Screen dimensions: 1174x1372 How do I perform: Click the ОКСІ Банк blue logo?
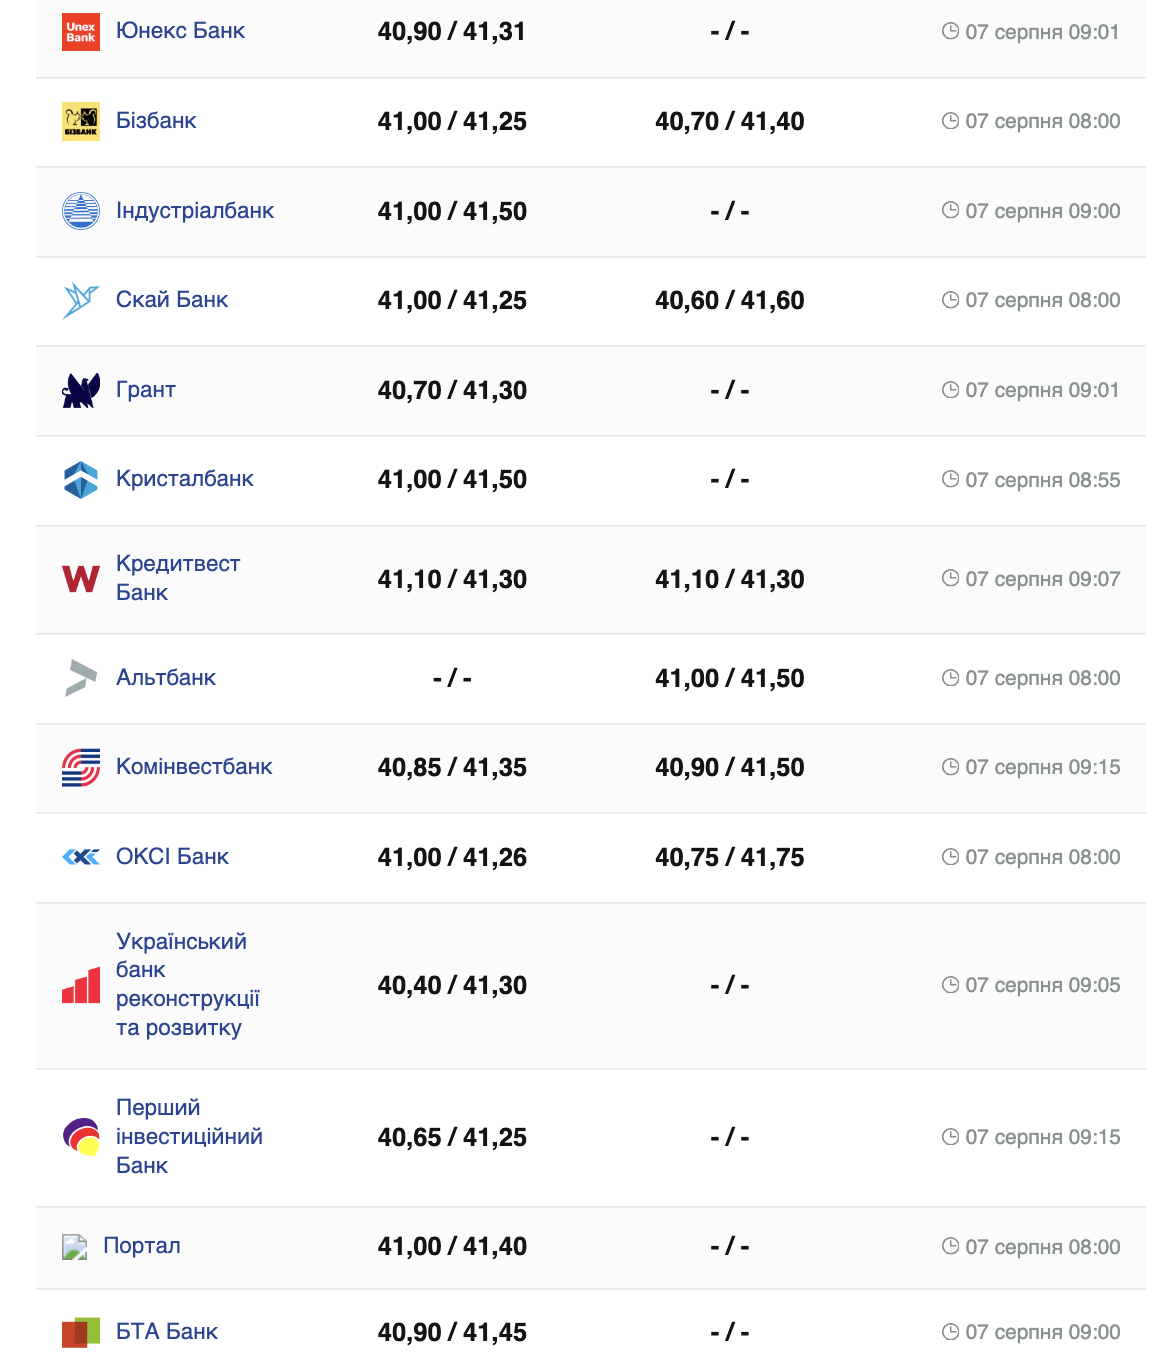(x=81, y=857)
